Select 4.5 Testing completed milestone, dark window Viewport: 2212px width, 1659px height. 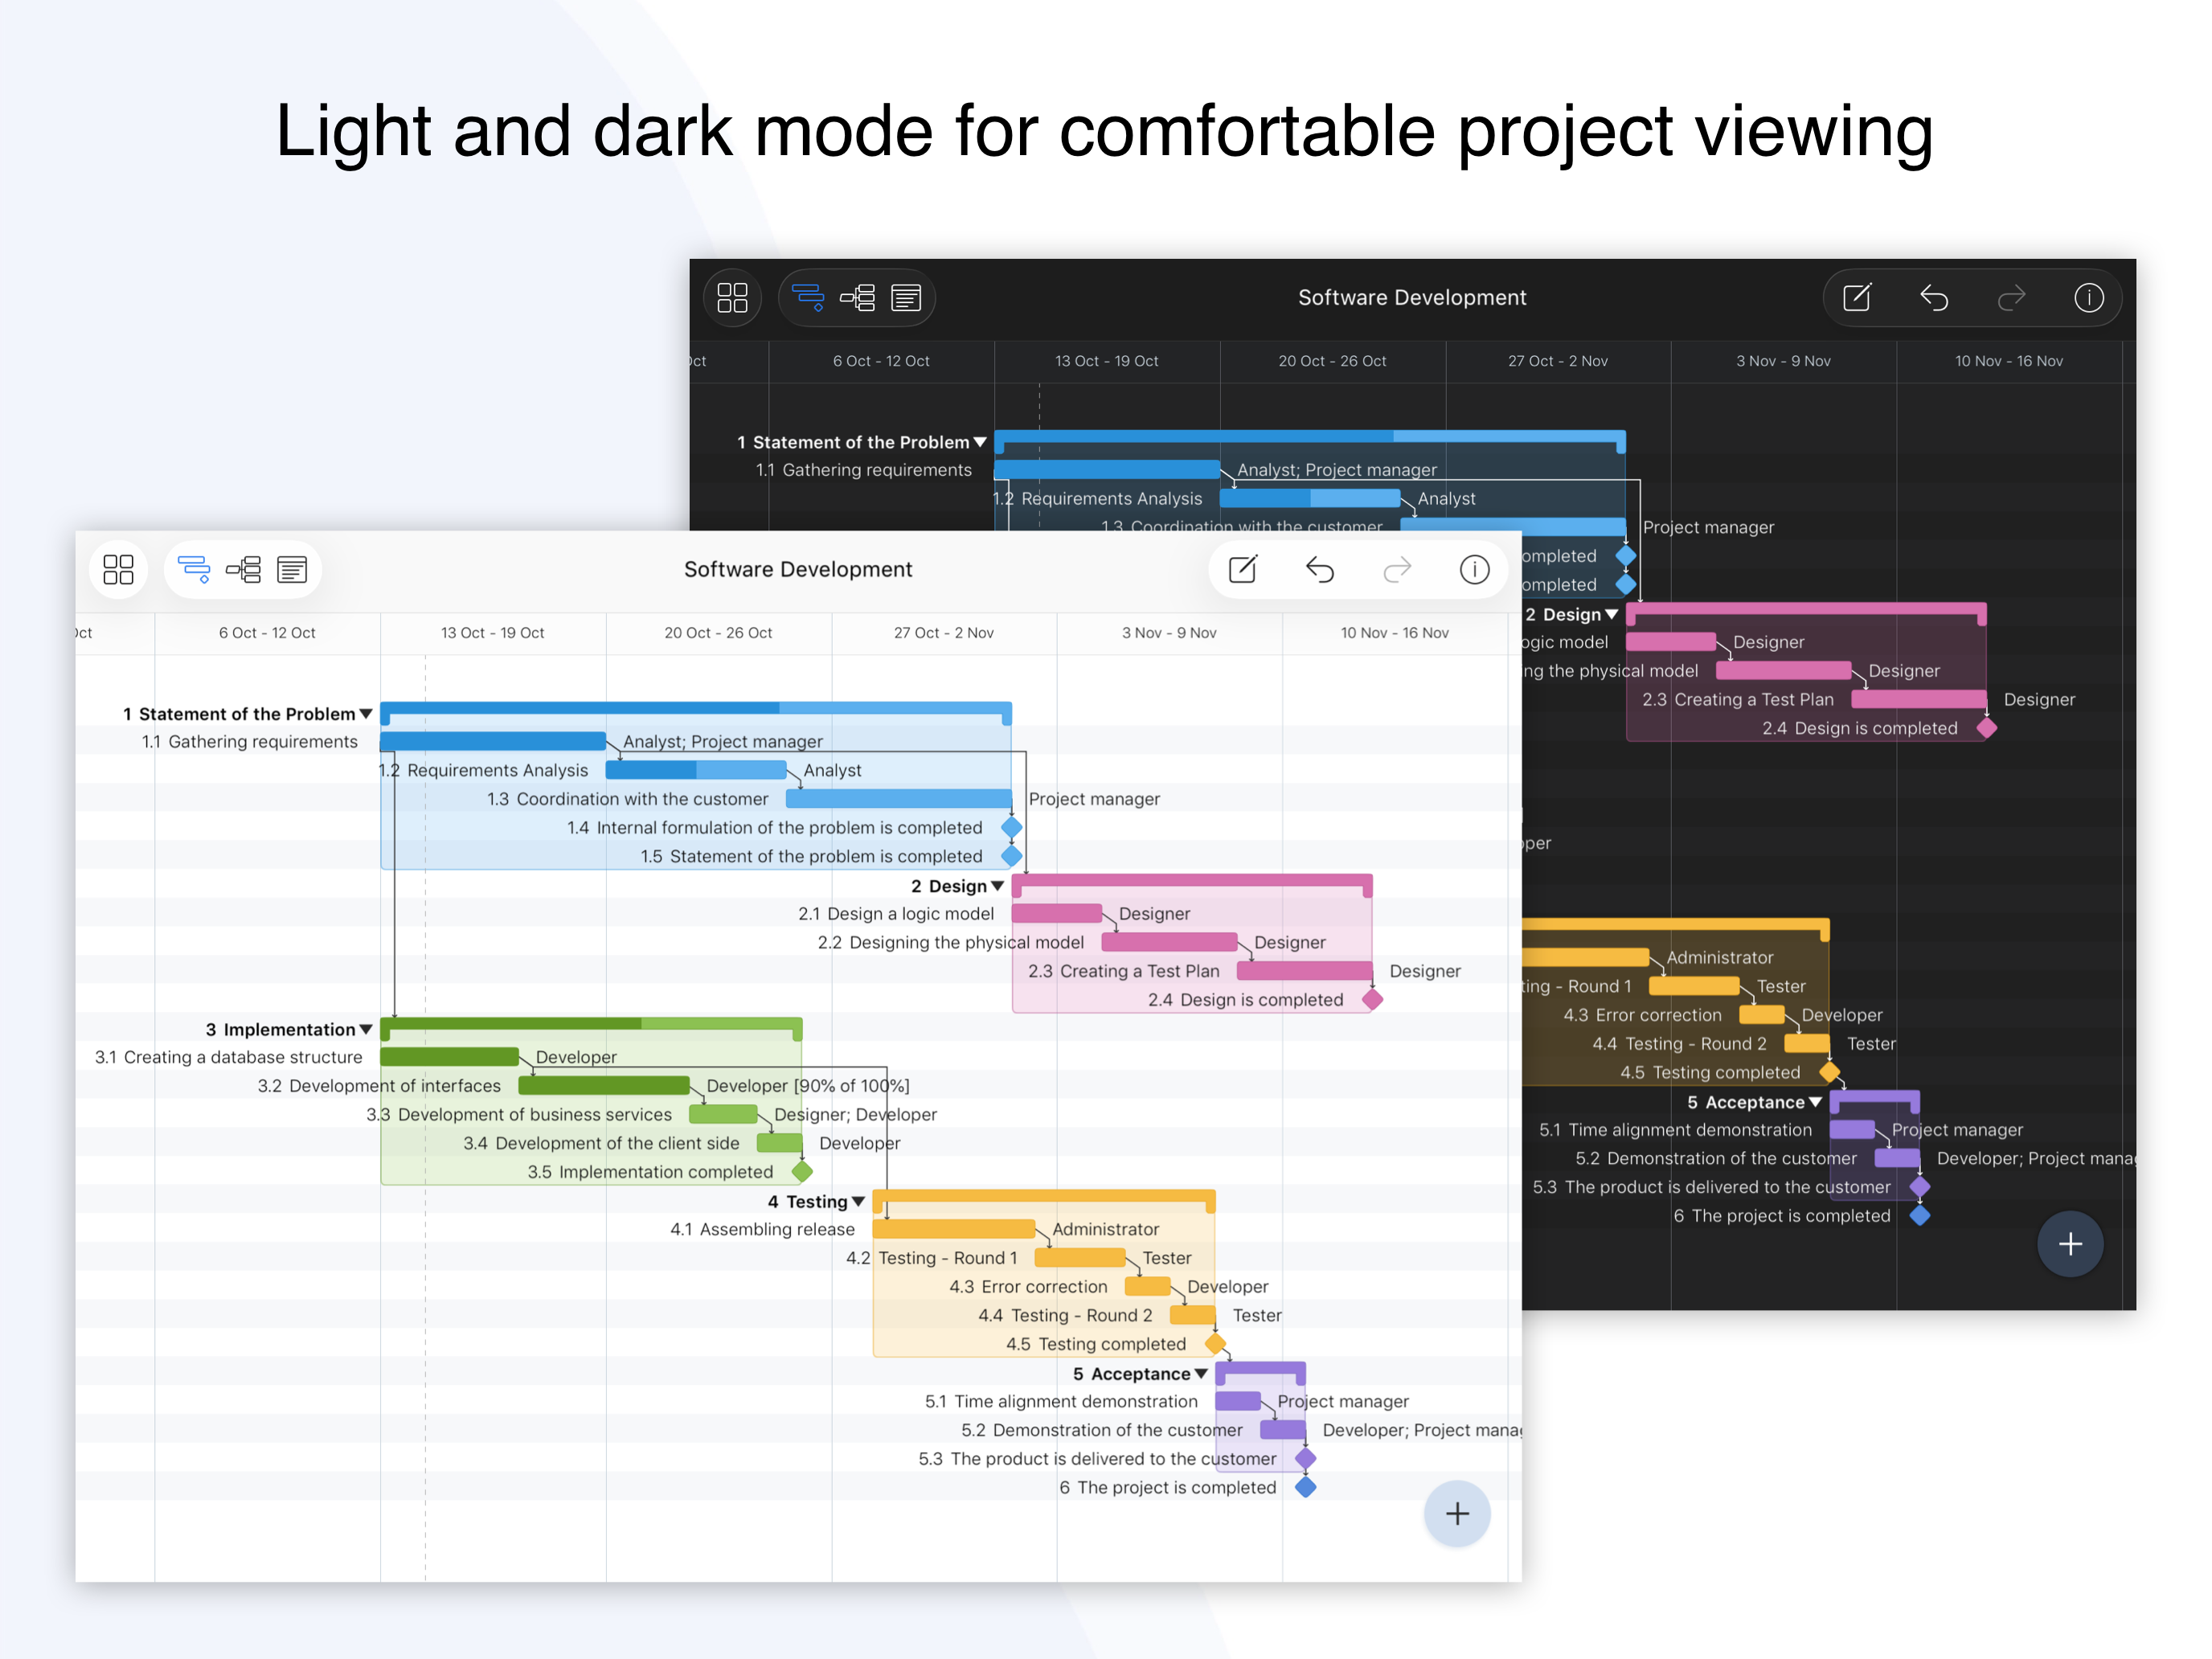tap(1830, 1073)
